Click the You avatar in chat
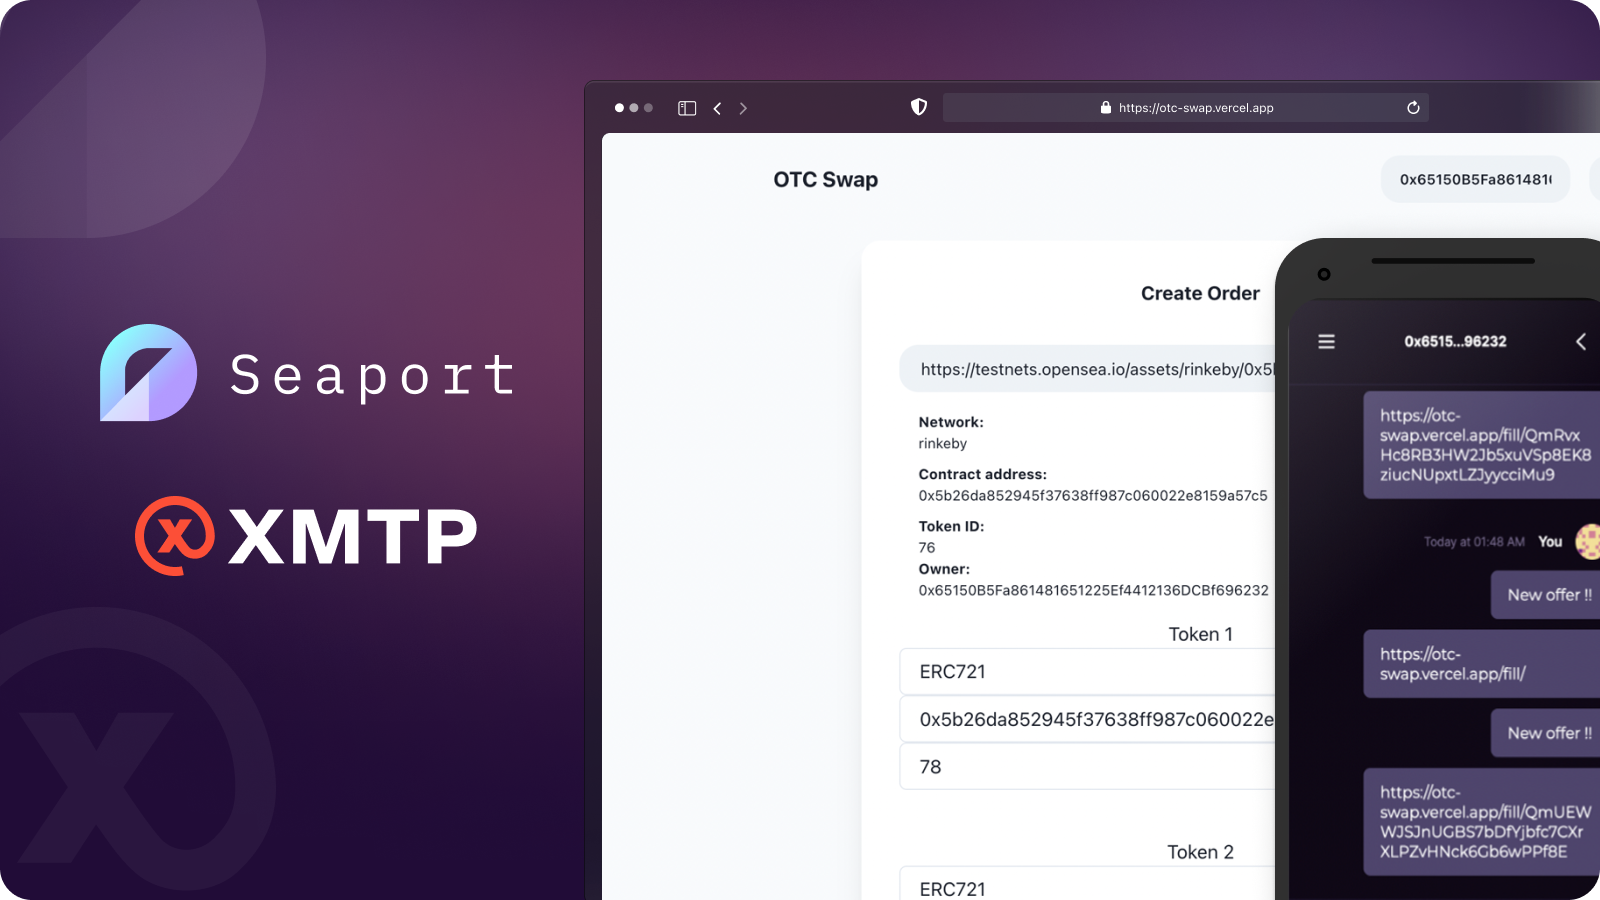This screenshot has width=1600, height=900. 1583,541
